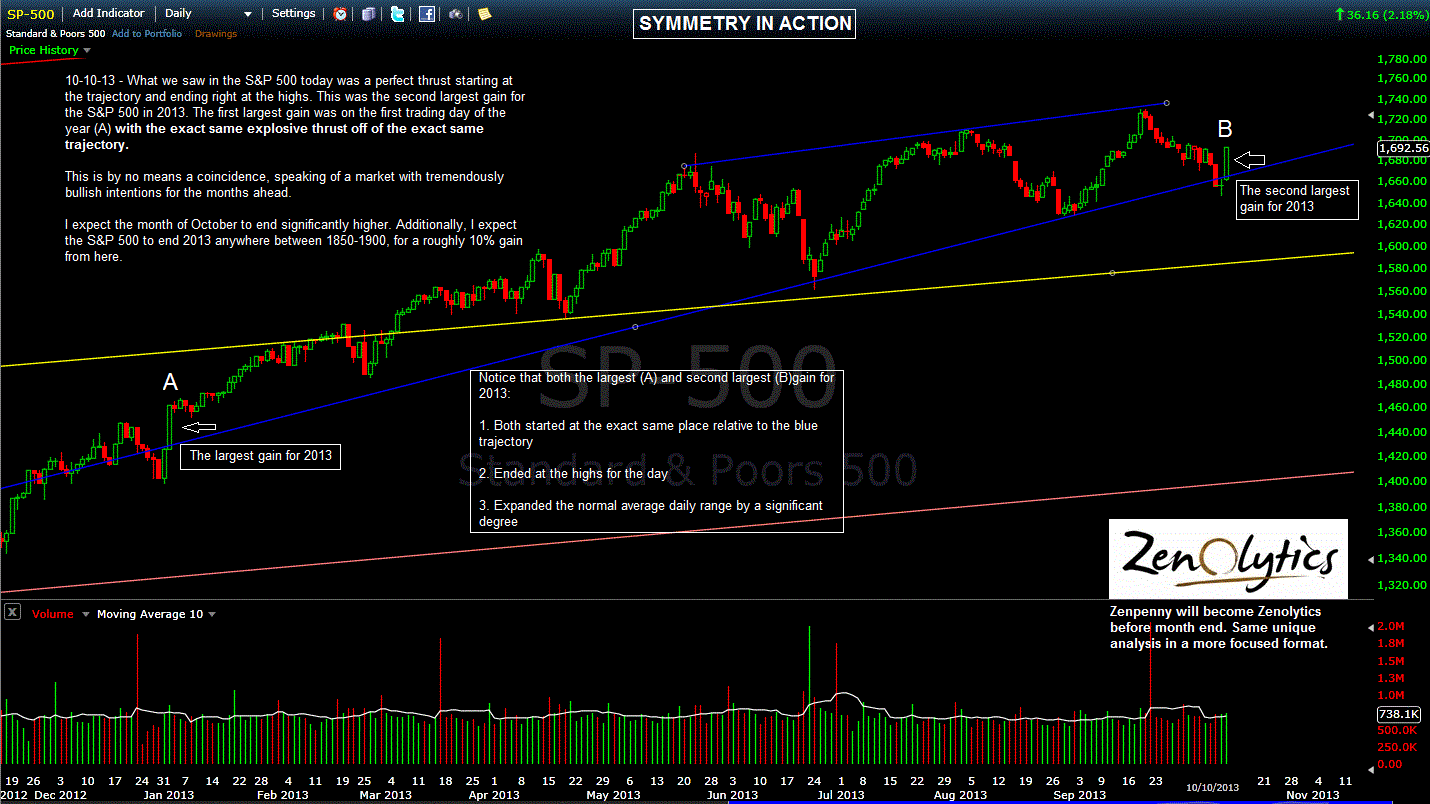Viewport: 1430px width, 804px height.
Task: Click the 1,320.00 price axis label
Action: point(1401,584)
